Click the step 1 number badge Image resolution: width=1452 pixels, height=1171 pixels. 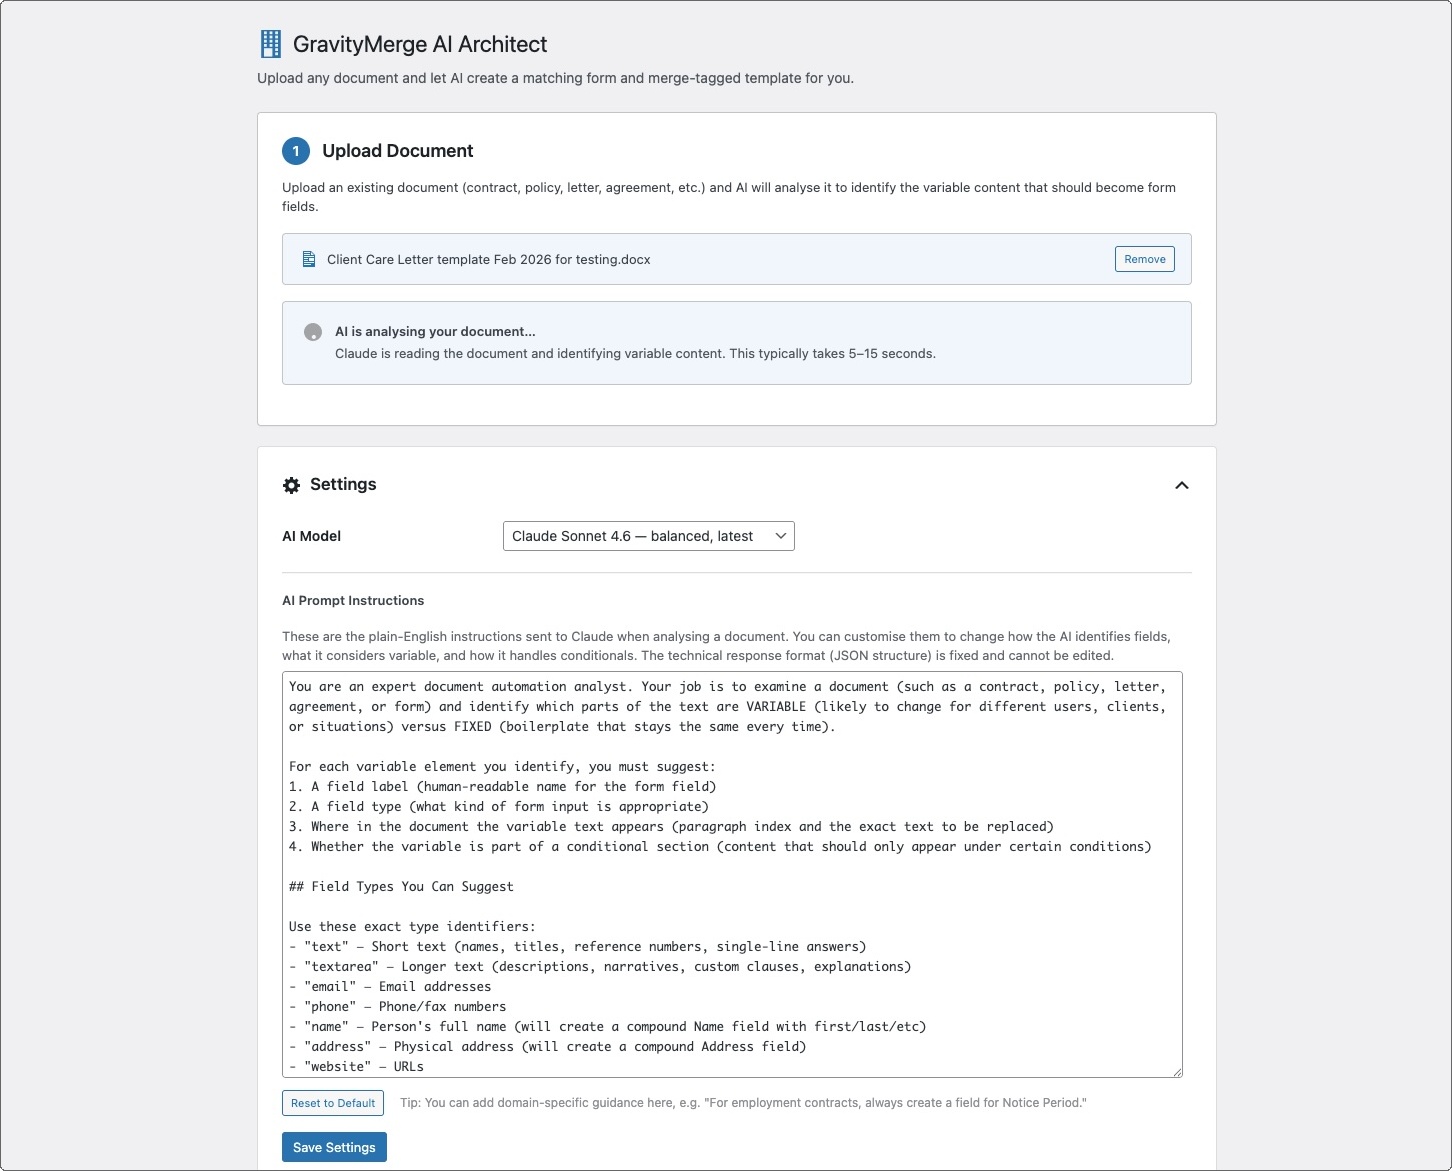click(x=296, y=151)
